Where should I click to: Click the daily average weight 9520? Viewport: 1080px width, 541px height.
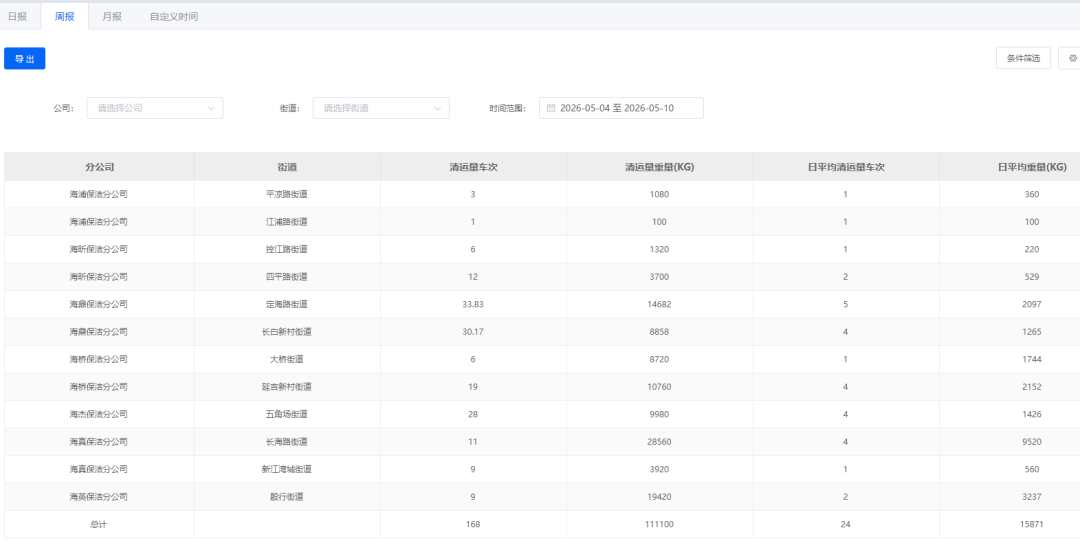click(1032, 441)
